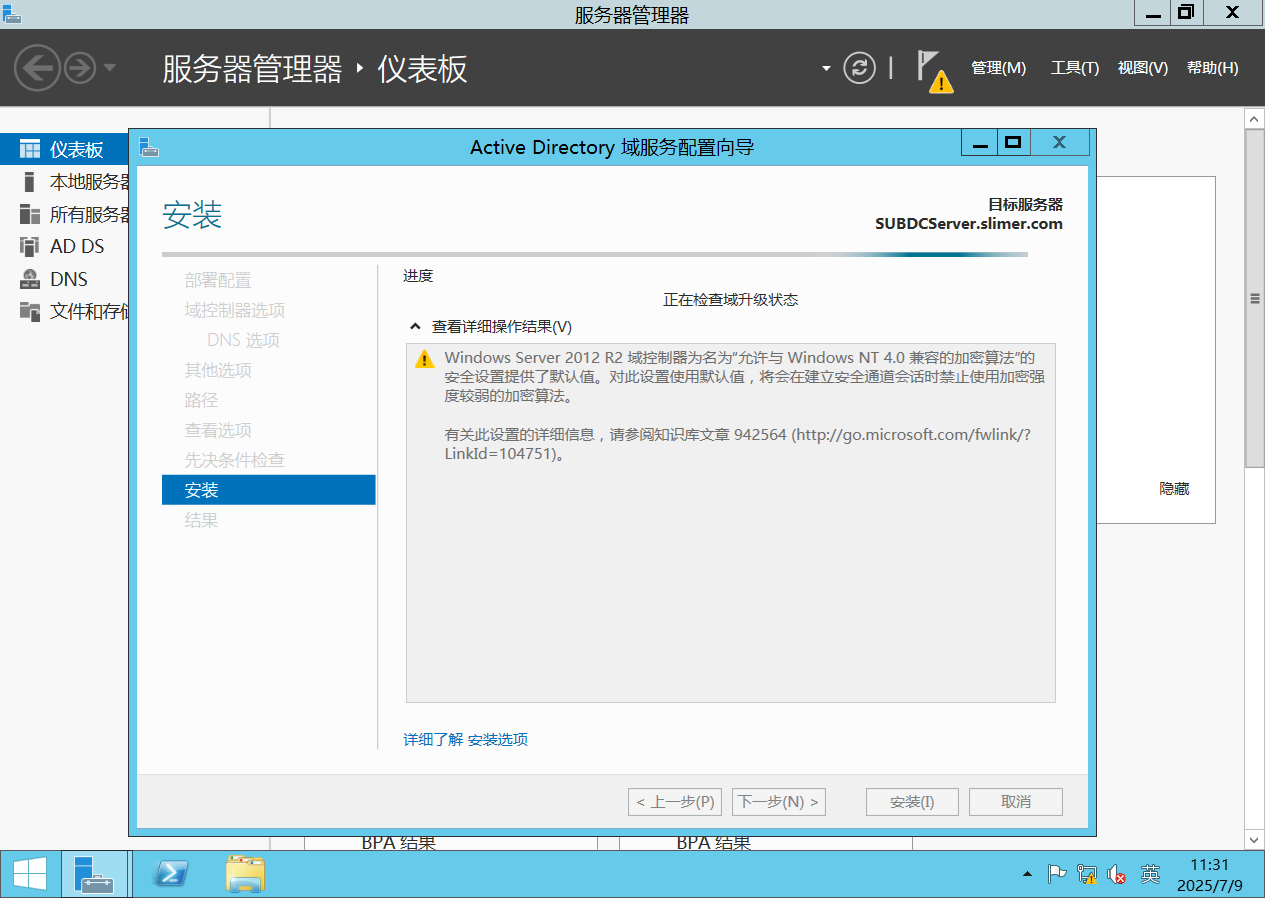This screenshot has height=898, width=1265.
Task: Click 隐藏 link on the dashboard
Action: 1174,489
